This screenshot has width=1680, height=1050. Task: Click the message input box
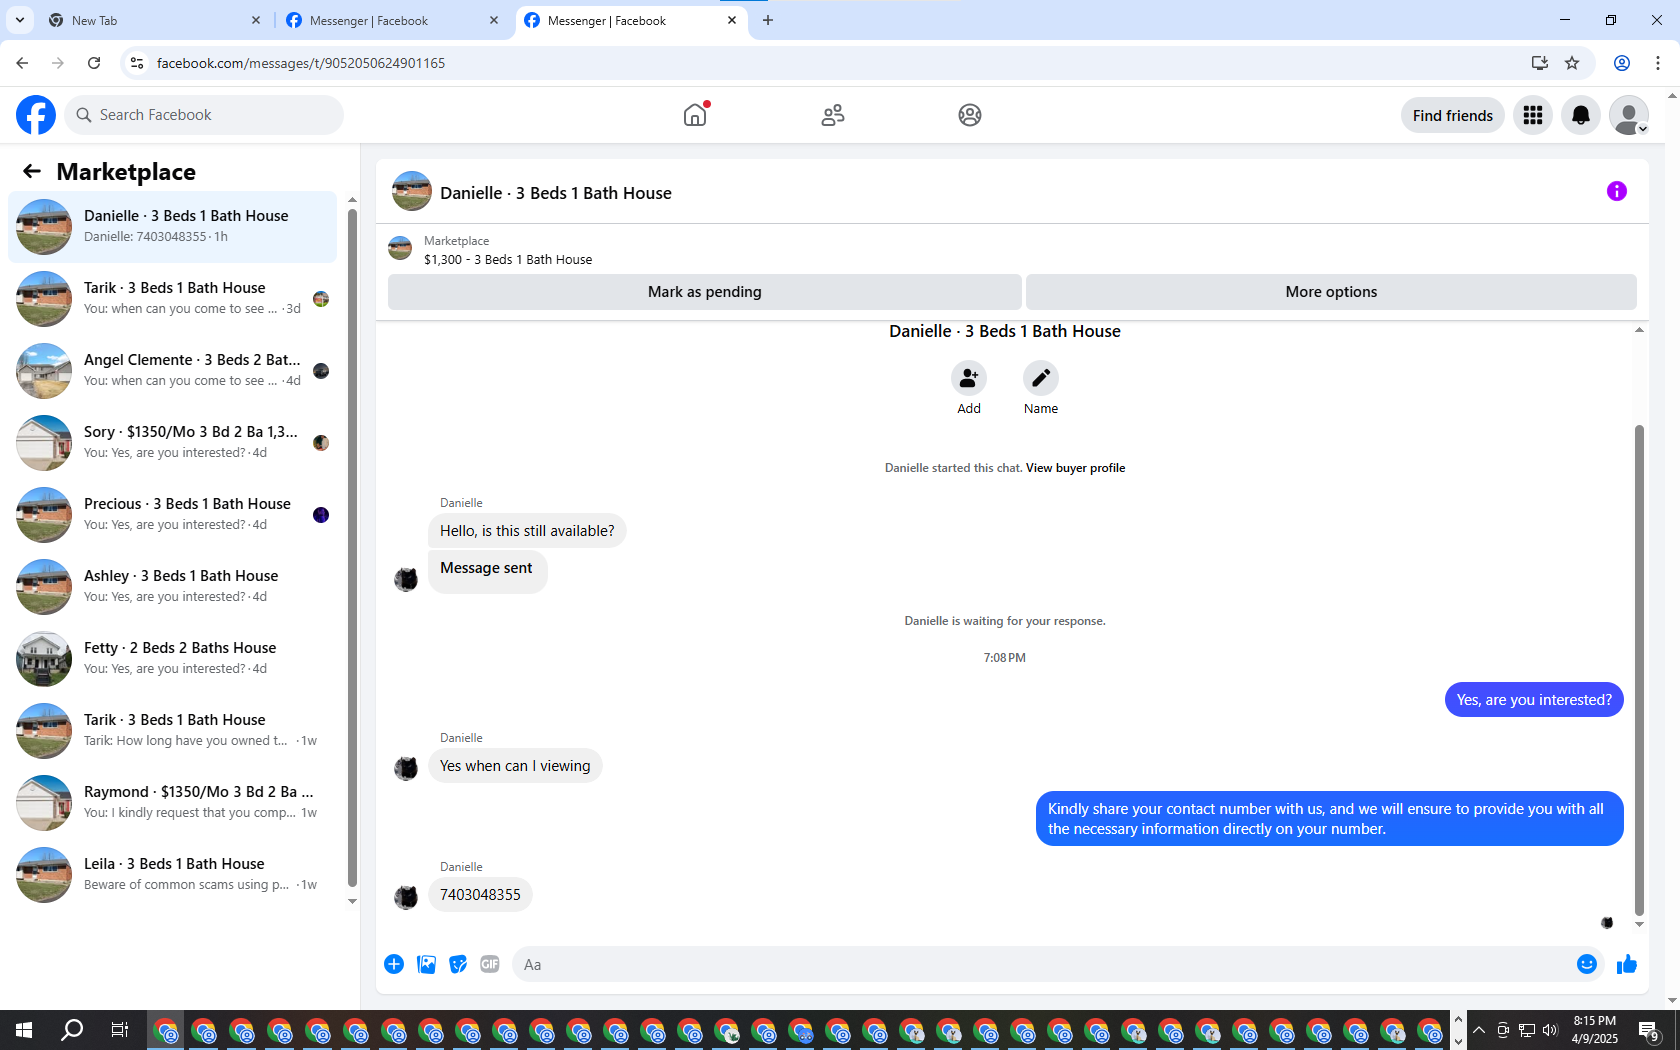(1041, 964)
